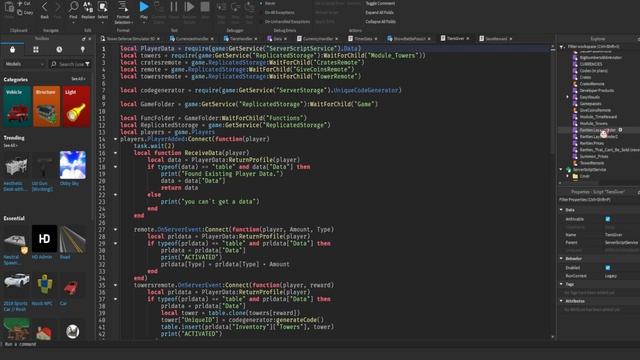640x360 pixels.
Task: Click the Stop square icon
Action: (205, 7)
